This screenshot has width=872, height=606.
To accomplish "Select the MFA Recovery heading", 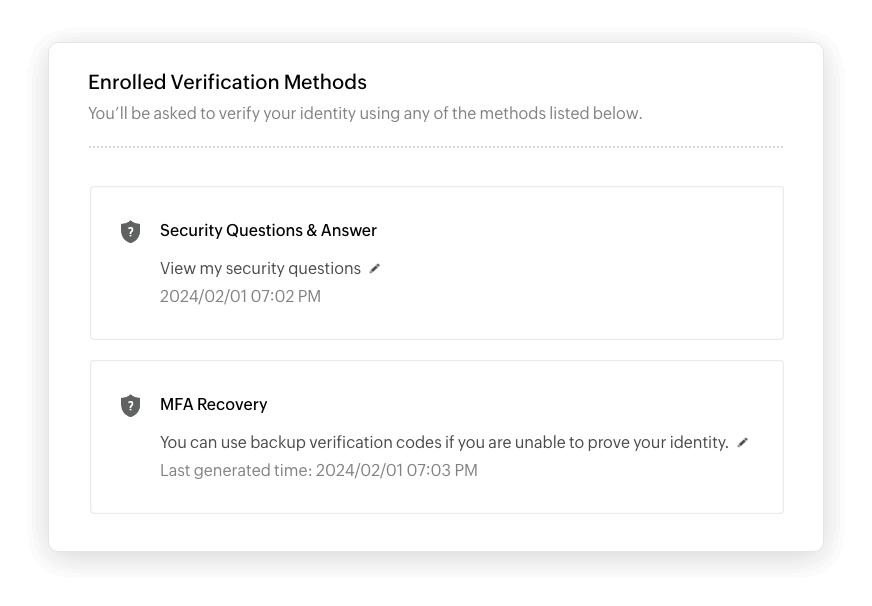I will coord(214,404).
